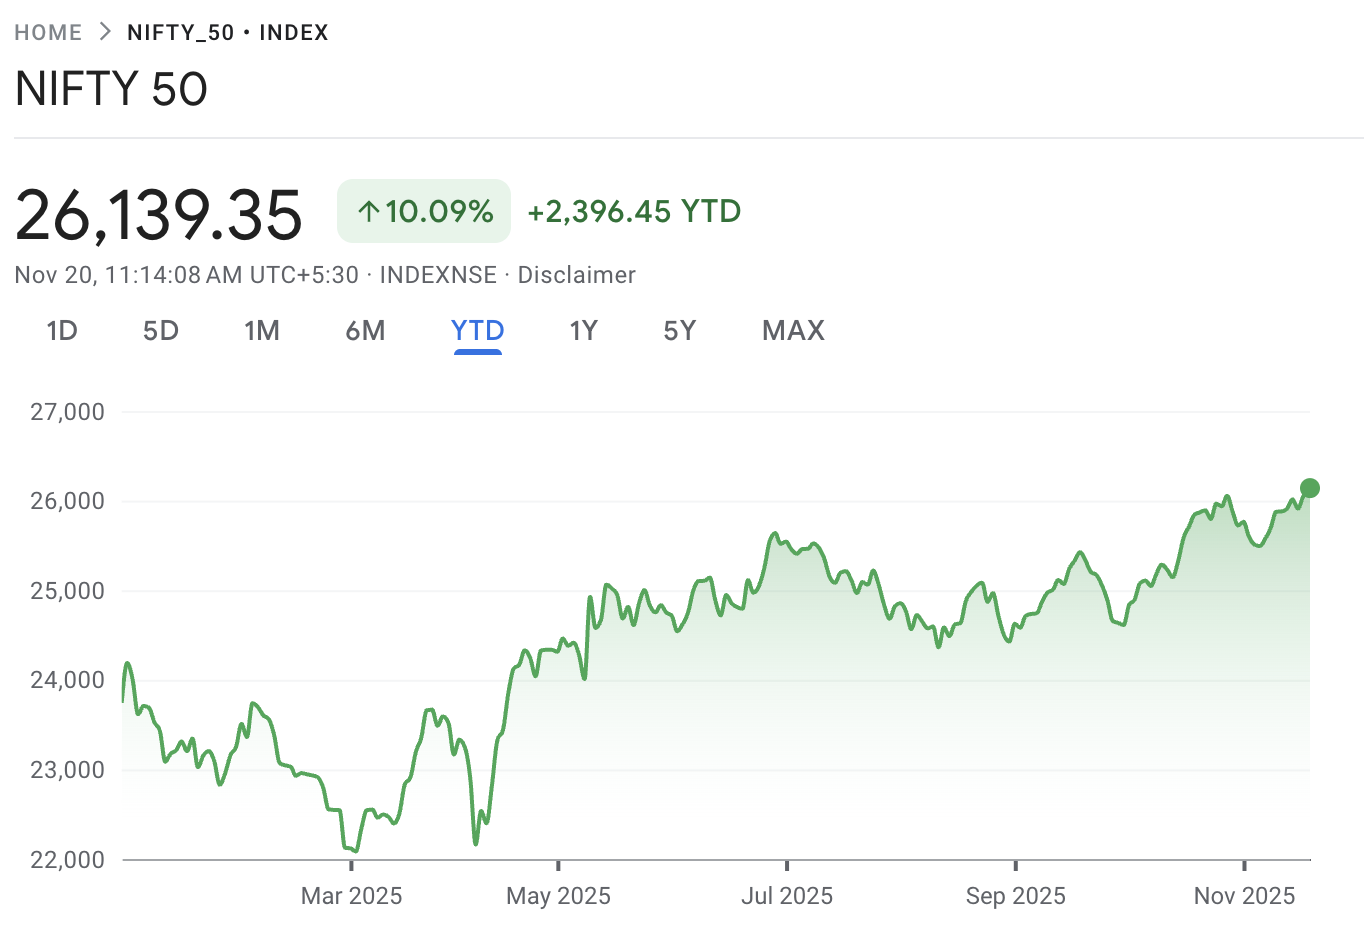Click the Nov 2025 axis label
The height and width of the screenshot is (934, 1364).
click(1244, 896)
